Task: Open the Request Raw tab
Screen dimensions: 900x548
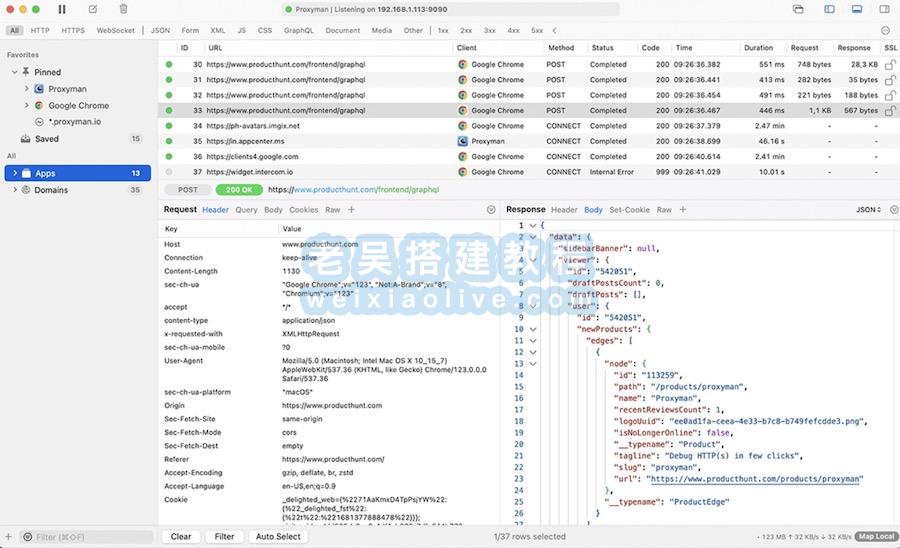Action: tap(333, 210)
